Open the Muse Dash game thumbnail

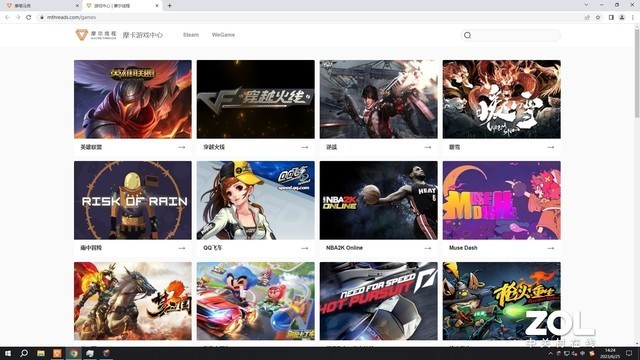coord(502,200)
